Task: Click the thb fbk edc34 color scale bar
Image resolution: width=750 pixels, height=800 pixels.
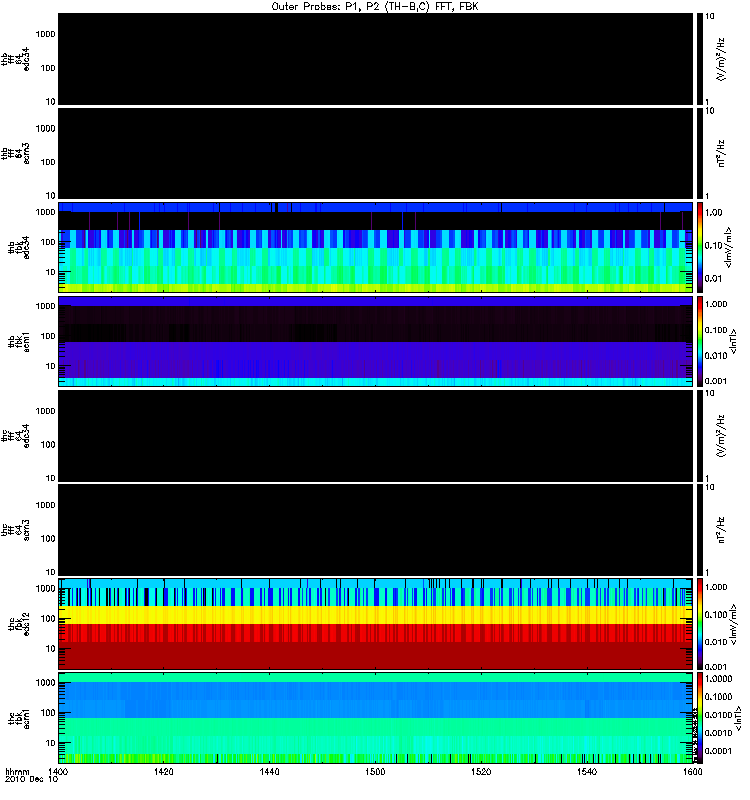Action: click(700, 247)
